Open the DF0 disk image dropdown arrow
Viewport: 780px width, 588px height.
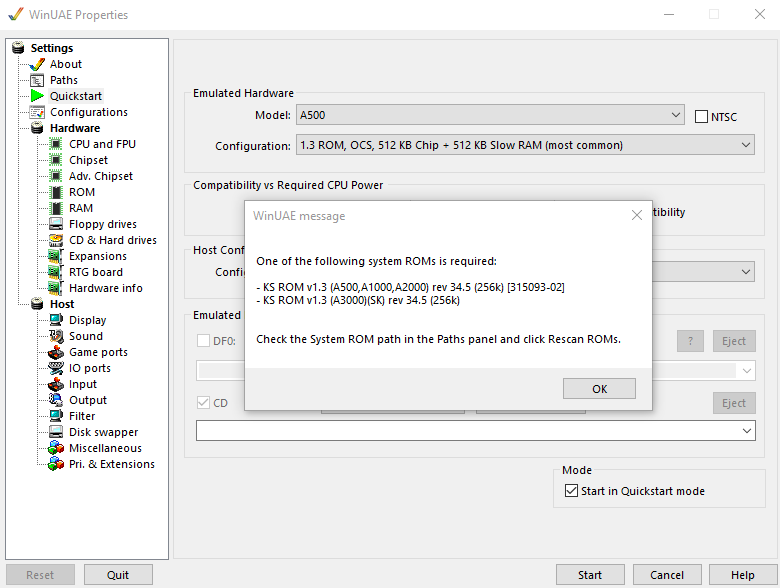tap(747, 371)
